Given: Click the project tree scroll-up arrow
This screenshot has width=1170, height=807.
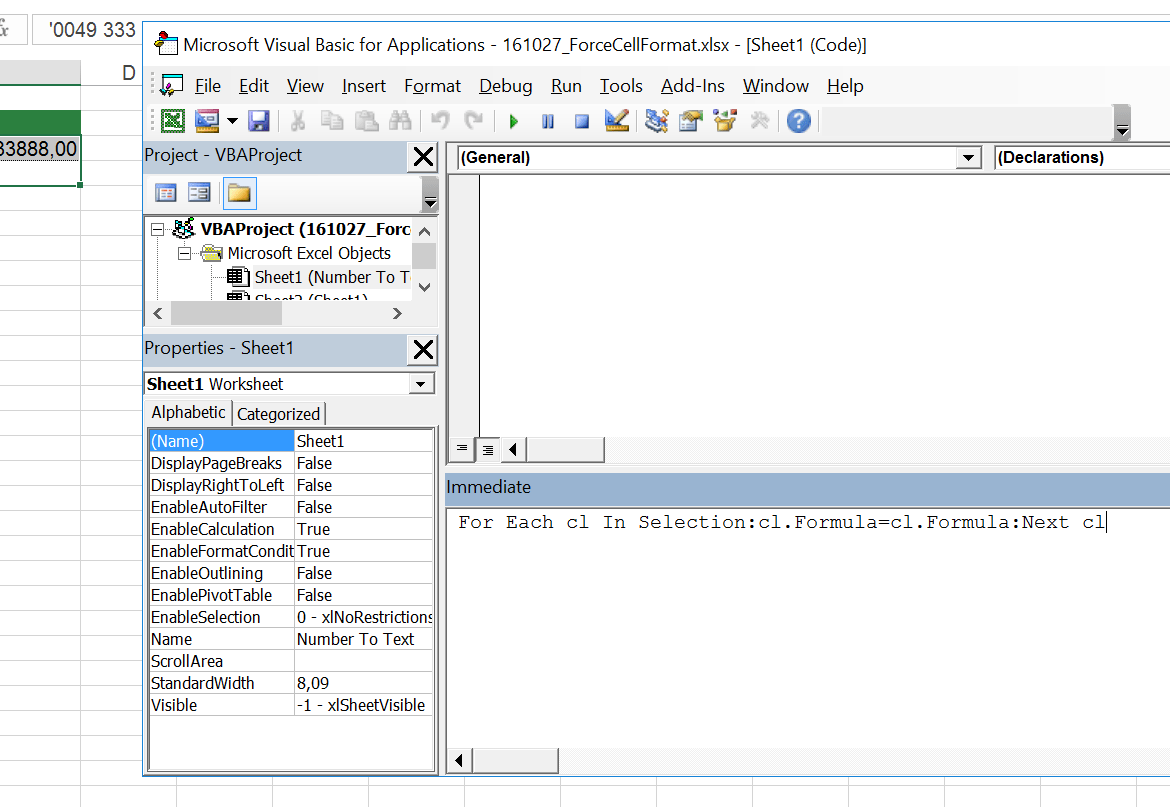Looking at the screenshot, I should point(425,231).
